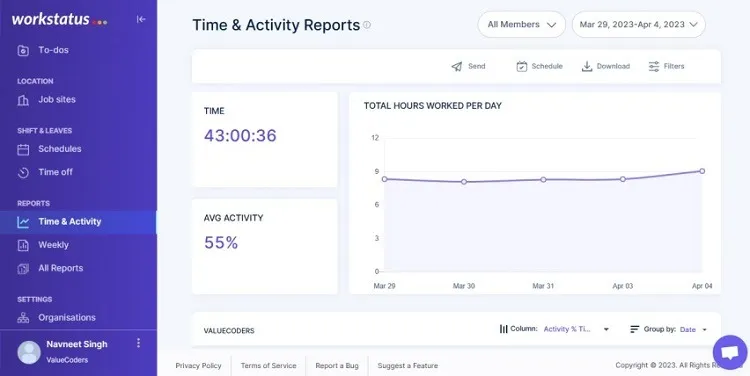Open the chat support bubble
The image size is (750, 376).
click(x=729, y=353)
